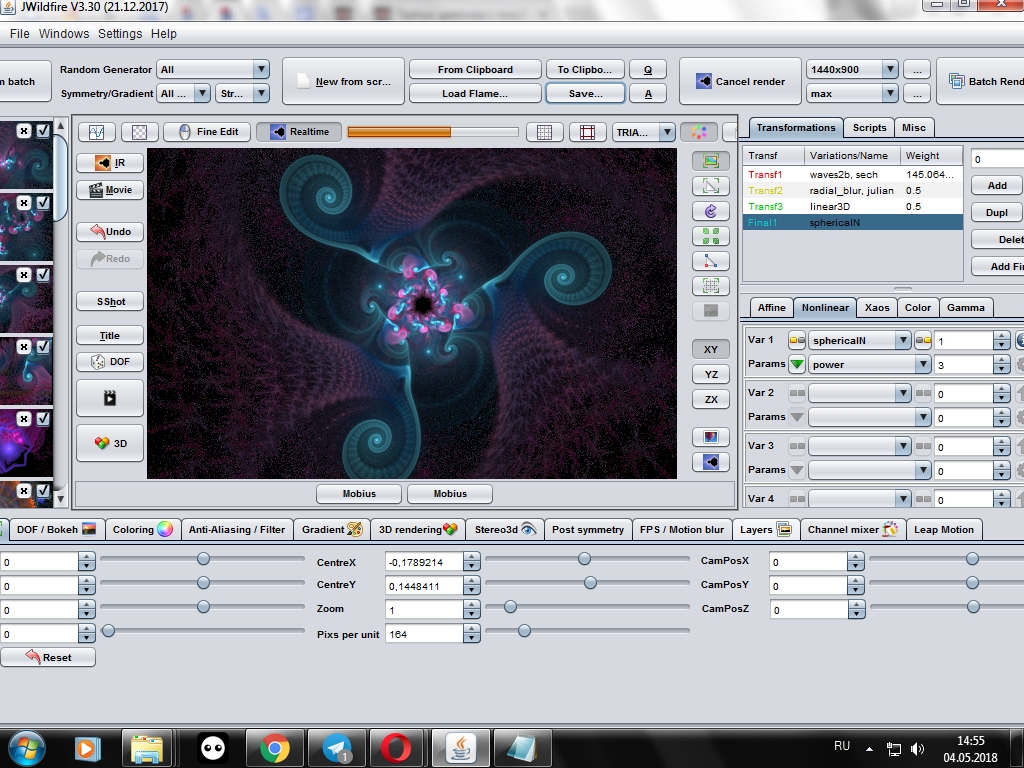1024x768 pixels.
Task: Switch the editing plane to ZX
Action: tap(711, 399)
